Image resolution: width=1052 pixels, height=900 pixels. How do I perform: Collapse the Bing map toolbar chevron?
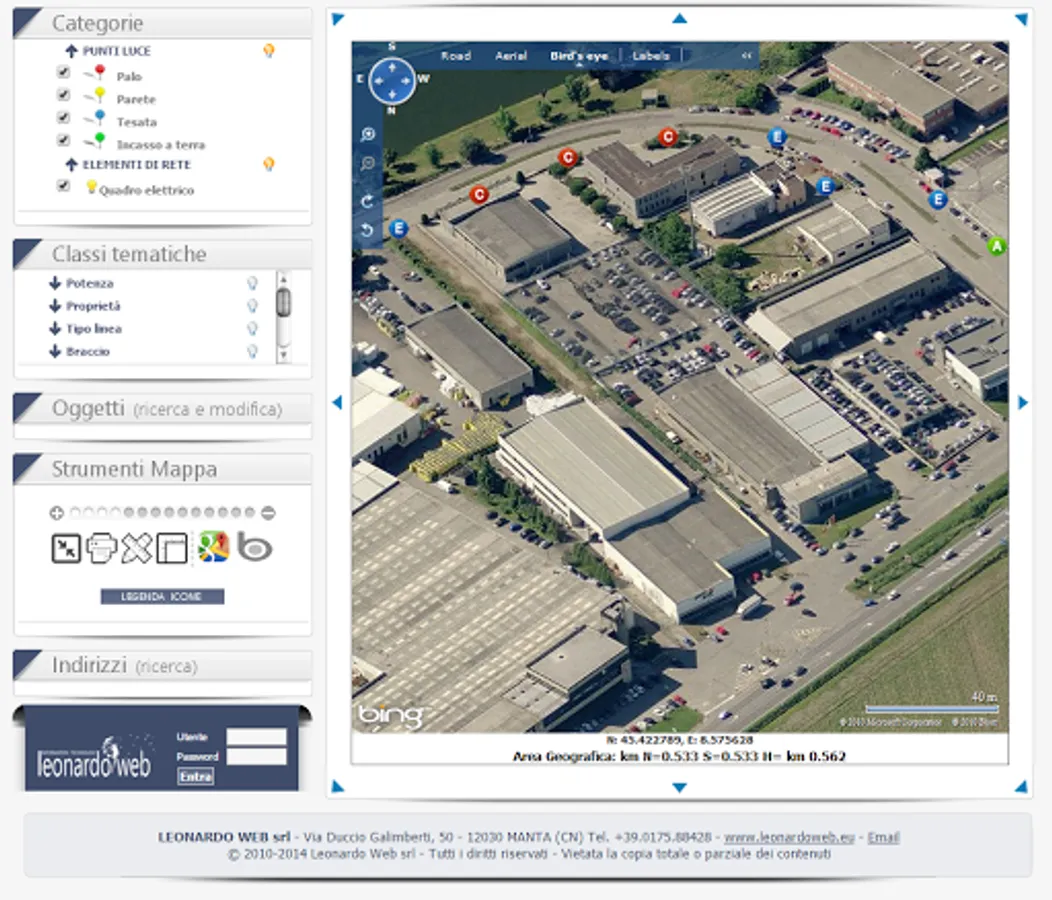tap(746, 56)
